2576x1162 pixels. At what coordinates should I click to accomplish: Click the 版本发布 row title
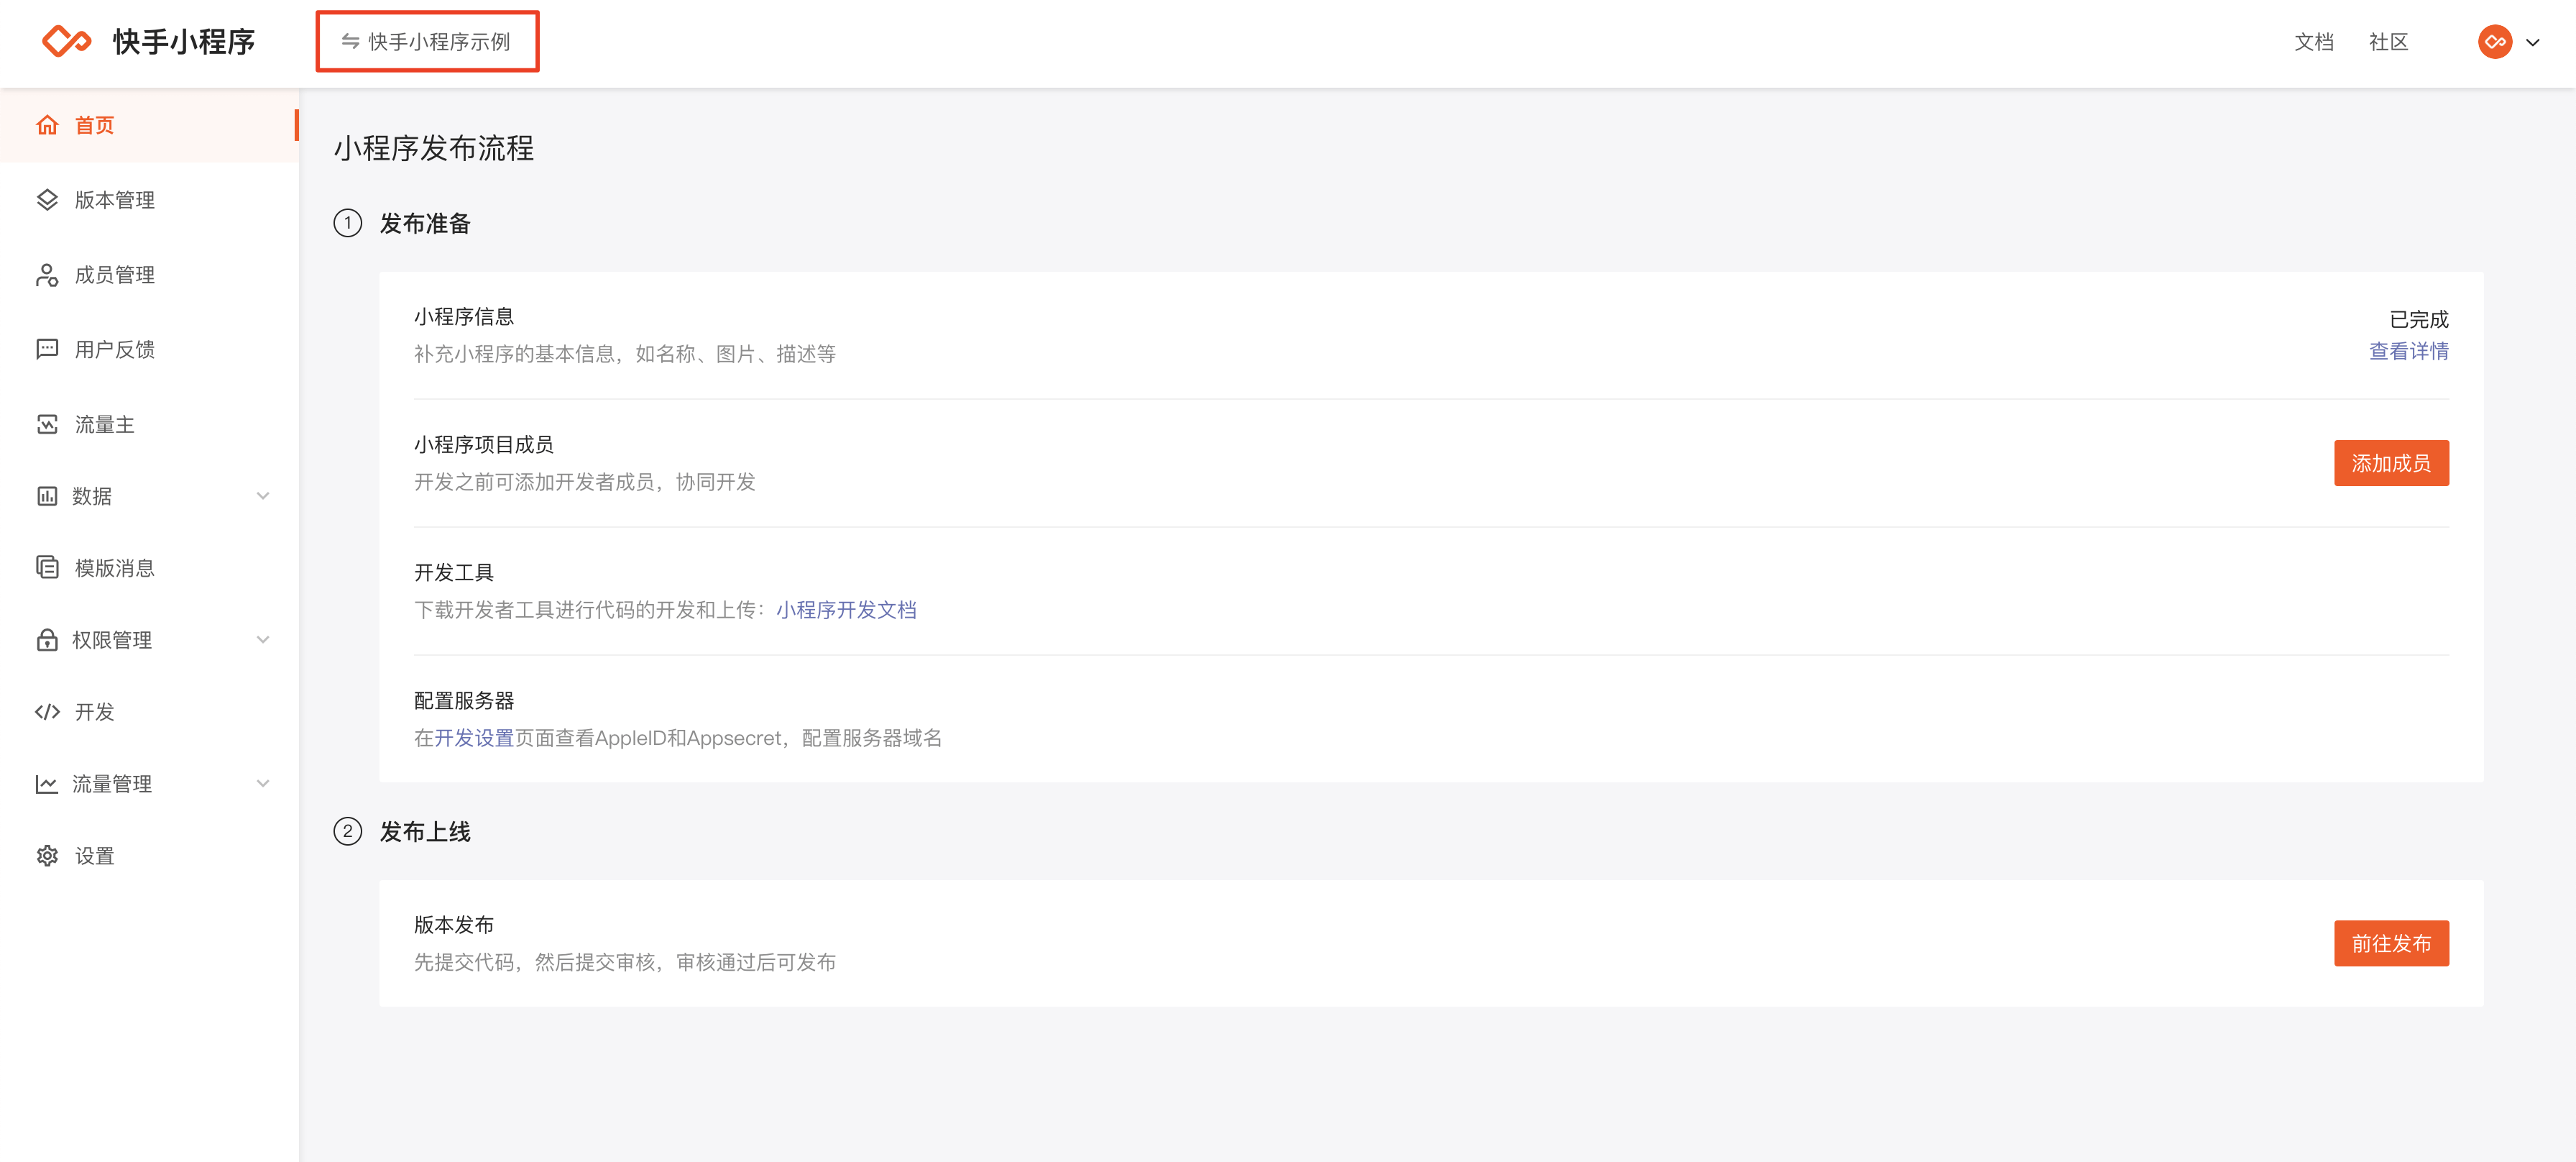[454, 924]
